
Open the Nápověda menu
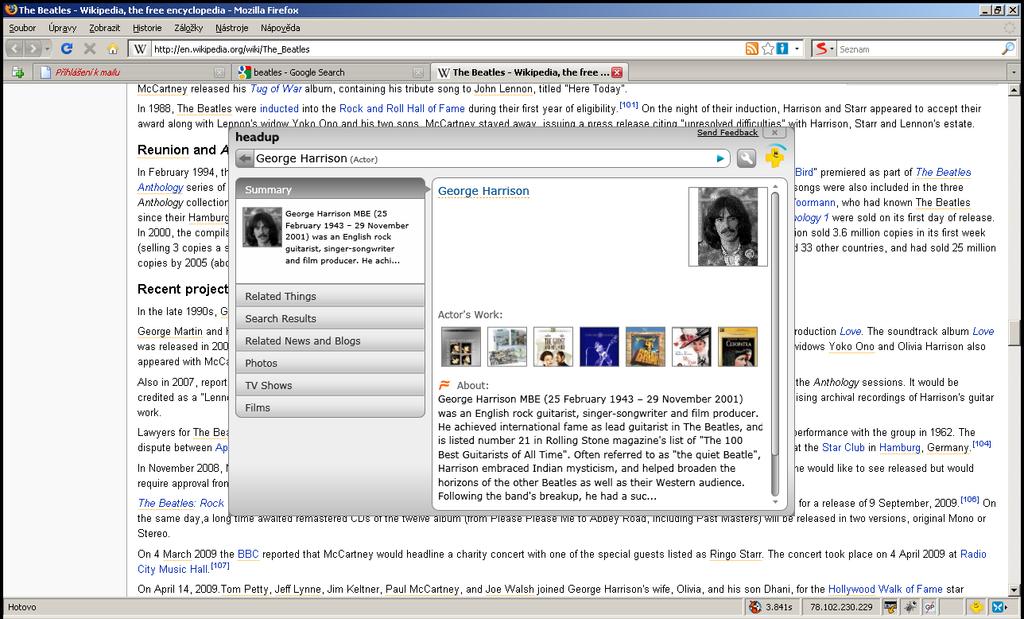click(x=280, y=28)
